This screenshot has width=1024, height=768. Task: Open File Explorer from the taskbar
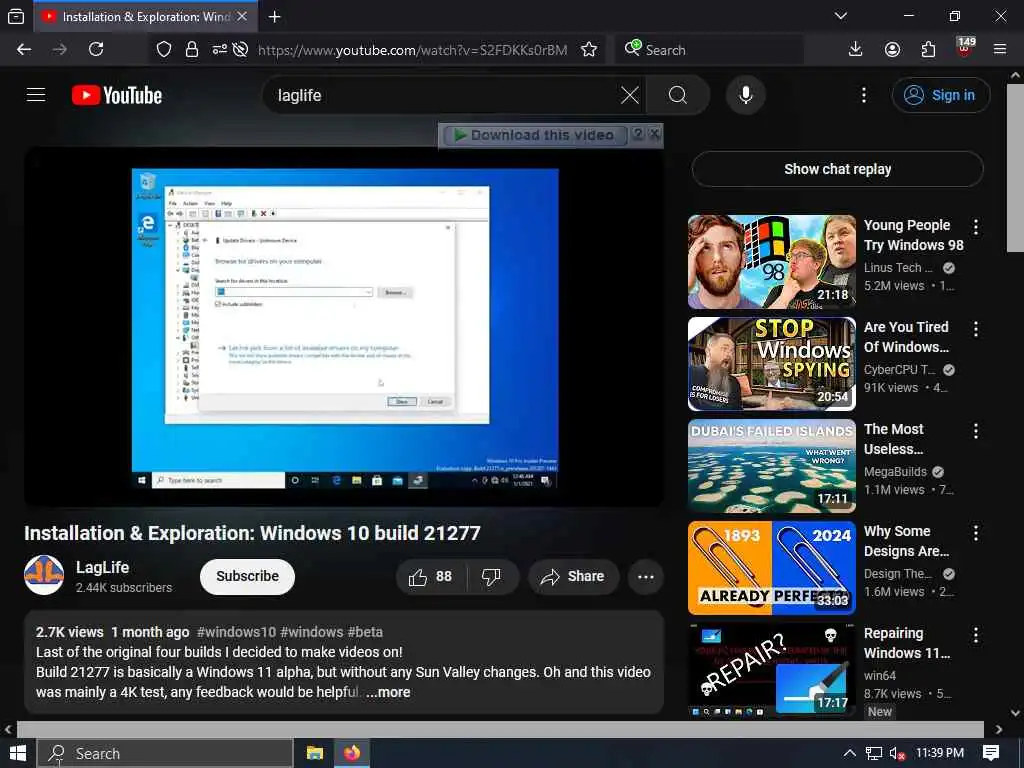(315, 753)
